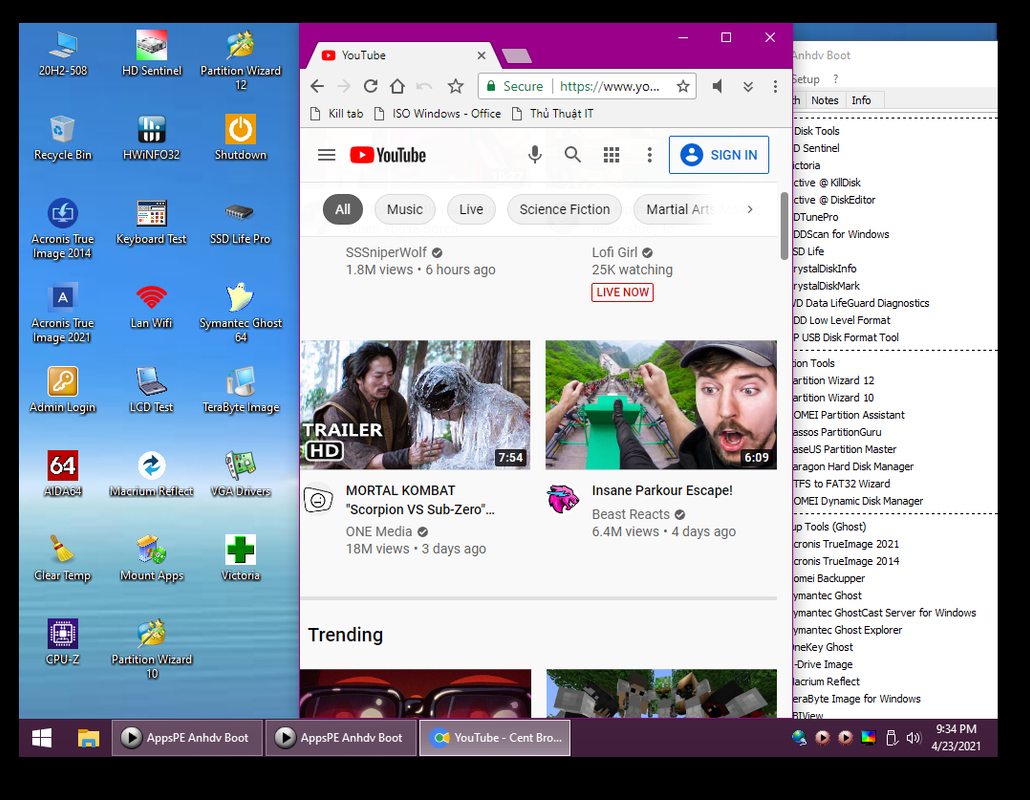
Task: Select the Music filter chip
Action: click(x=405, y=210)
